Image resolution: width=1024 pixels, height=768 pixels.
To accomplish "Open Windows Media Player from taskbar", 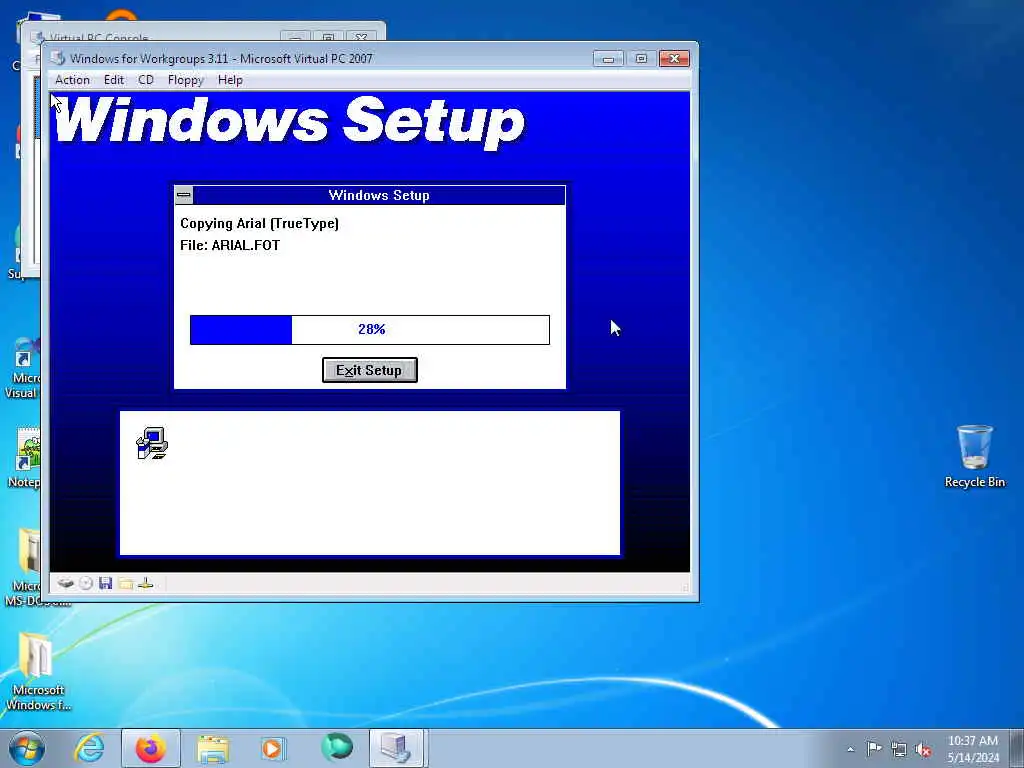I will tap(272, 748).
